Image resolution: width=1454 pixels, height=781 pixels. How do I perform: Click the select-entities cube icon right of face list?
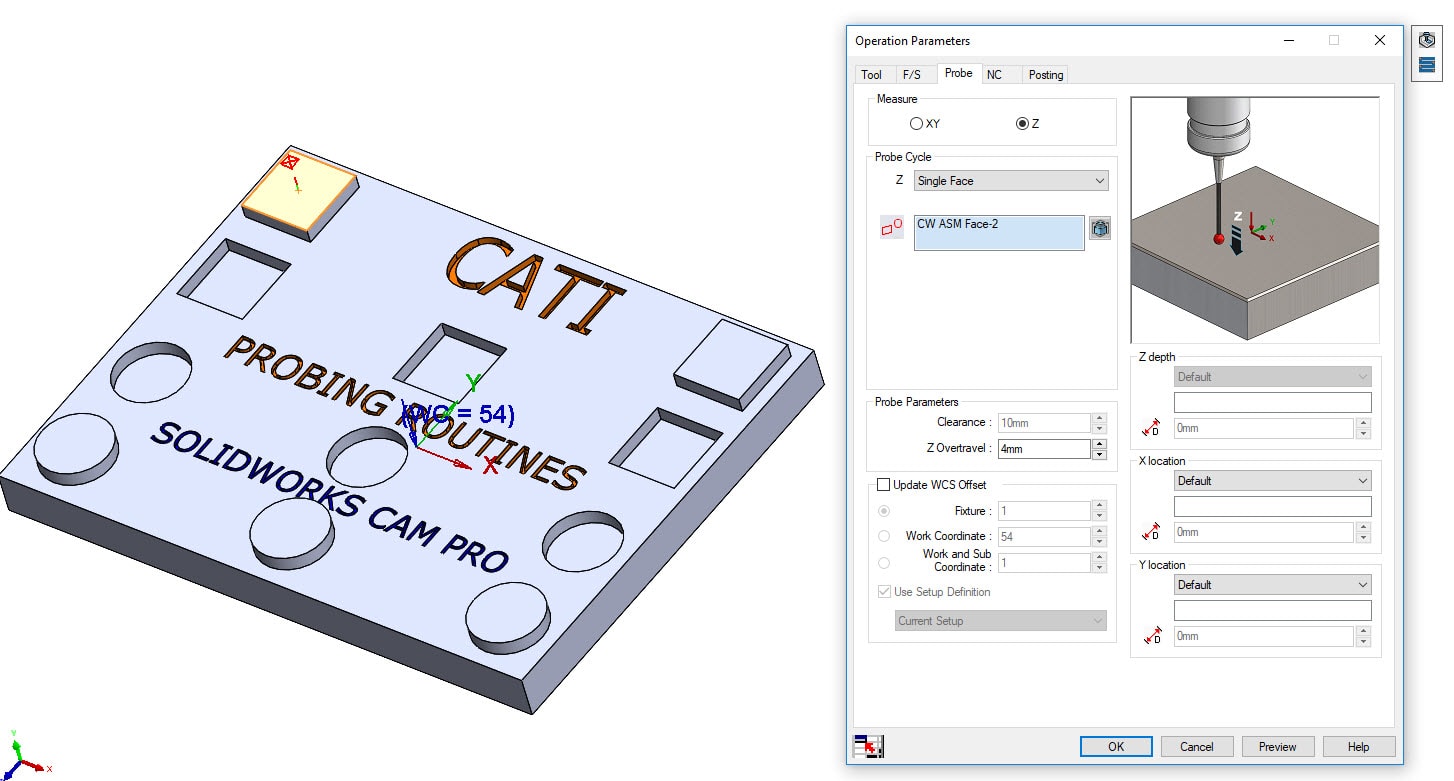pos(1100,228)
